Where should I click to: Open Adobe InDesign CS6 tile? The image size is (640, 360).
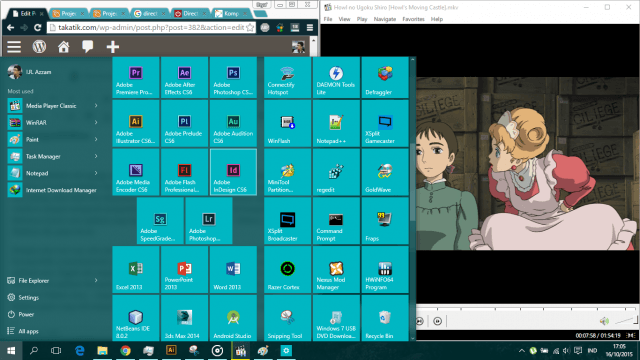click(233, 172)
